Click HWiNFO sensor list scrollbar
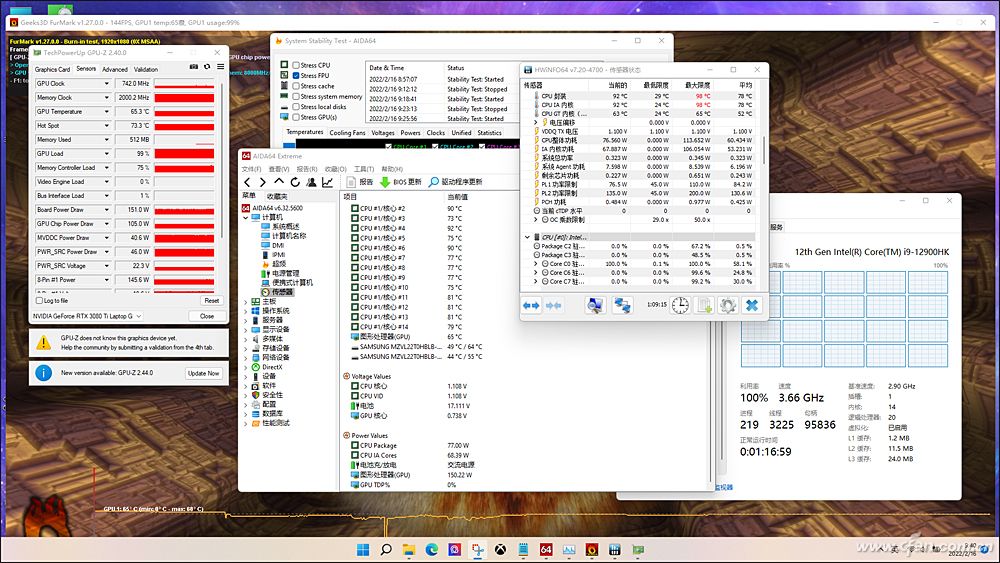This screenshot has height=563, width=1000. coord(765,150)
